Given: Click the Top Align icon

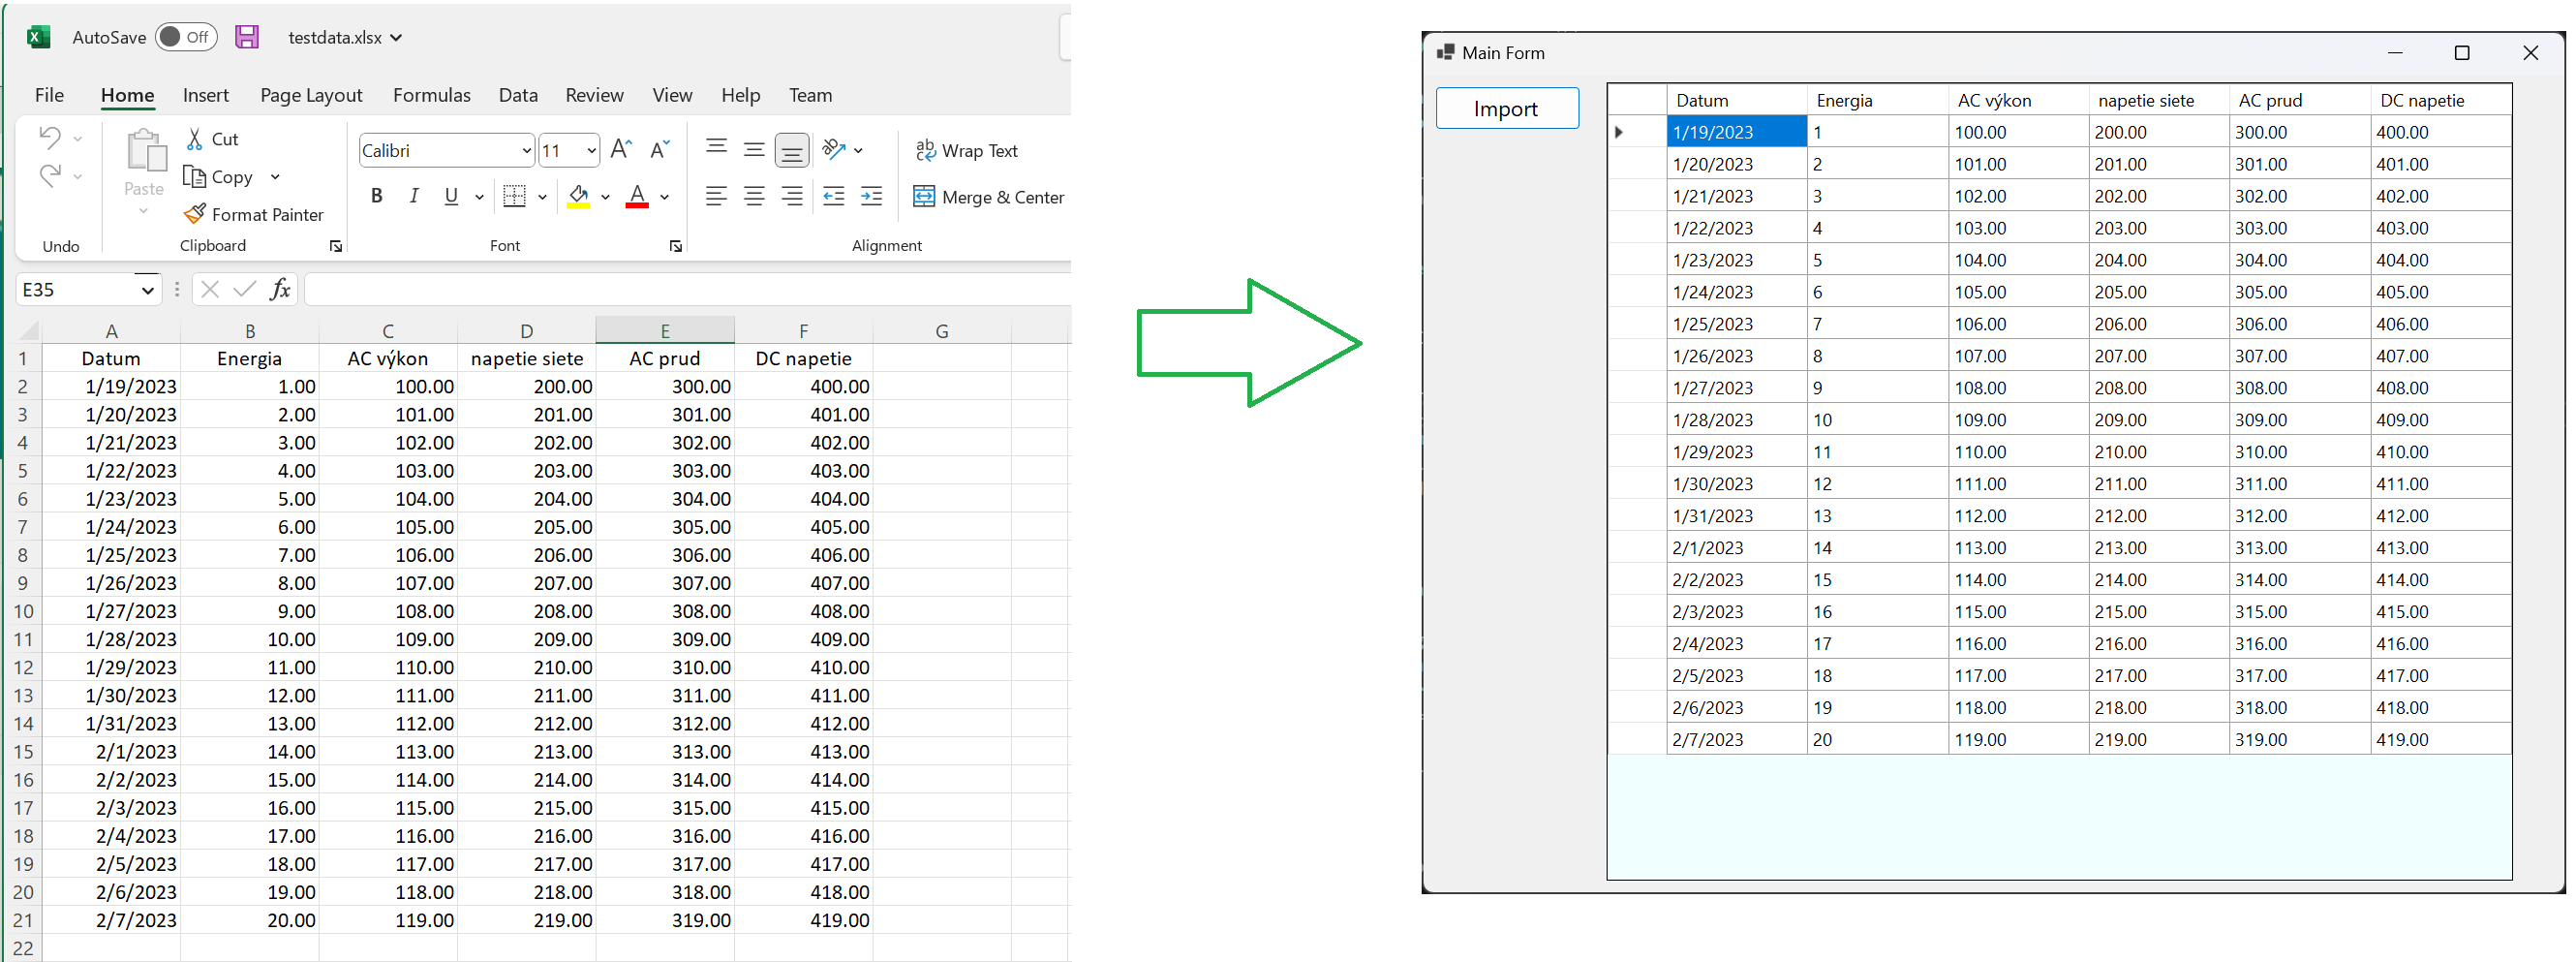Looking at the screenshot, I should (x=716, y=149).
